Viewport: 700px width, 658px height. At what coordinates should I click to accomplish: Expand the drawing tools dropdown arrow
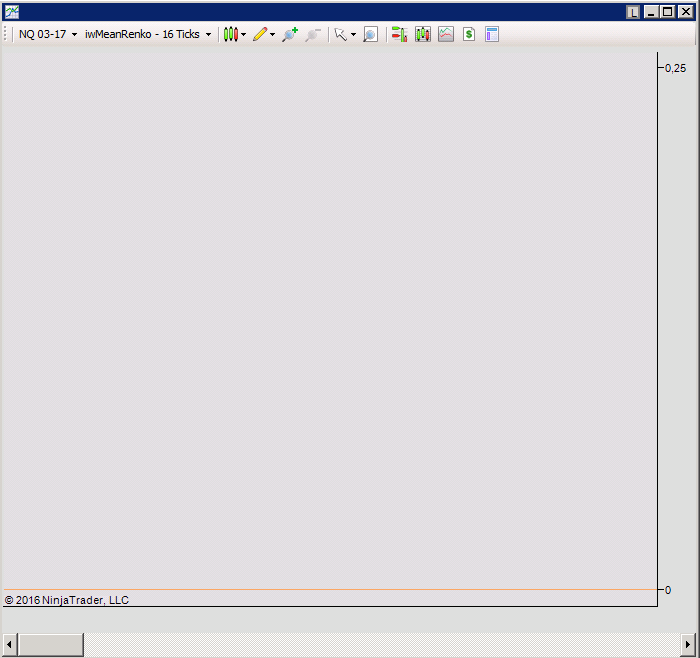pos(272,34)
